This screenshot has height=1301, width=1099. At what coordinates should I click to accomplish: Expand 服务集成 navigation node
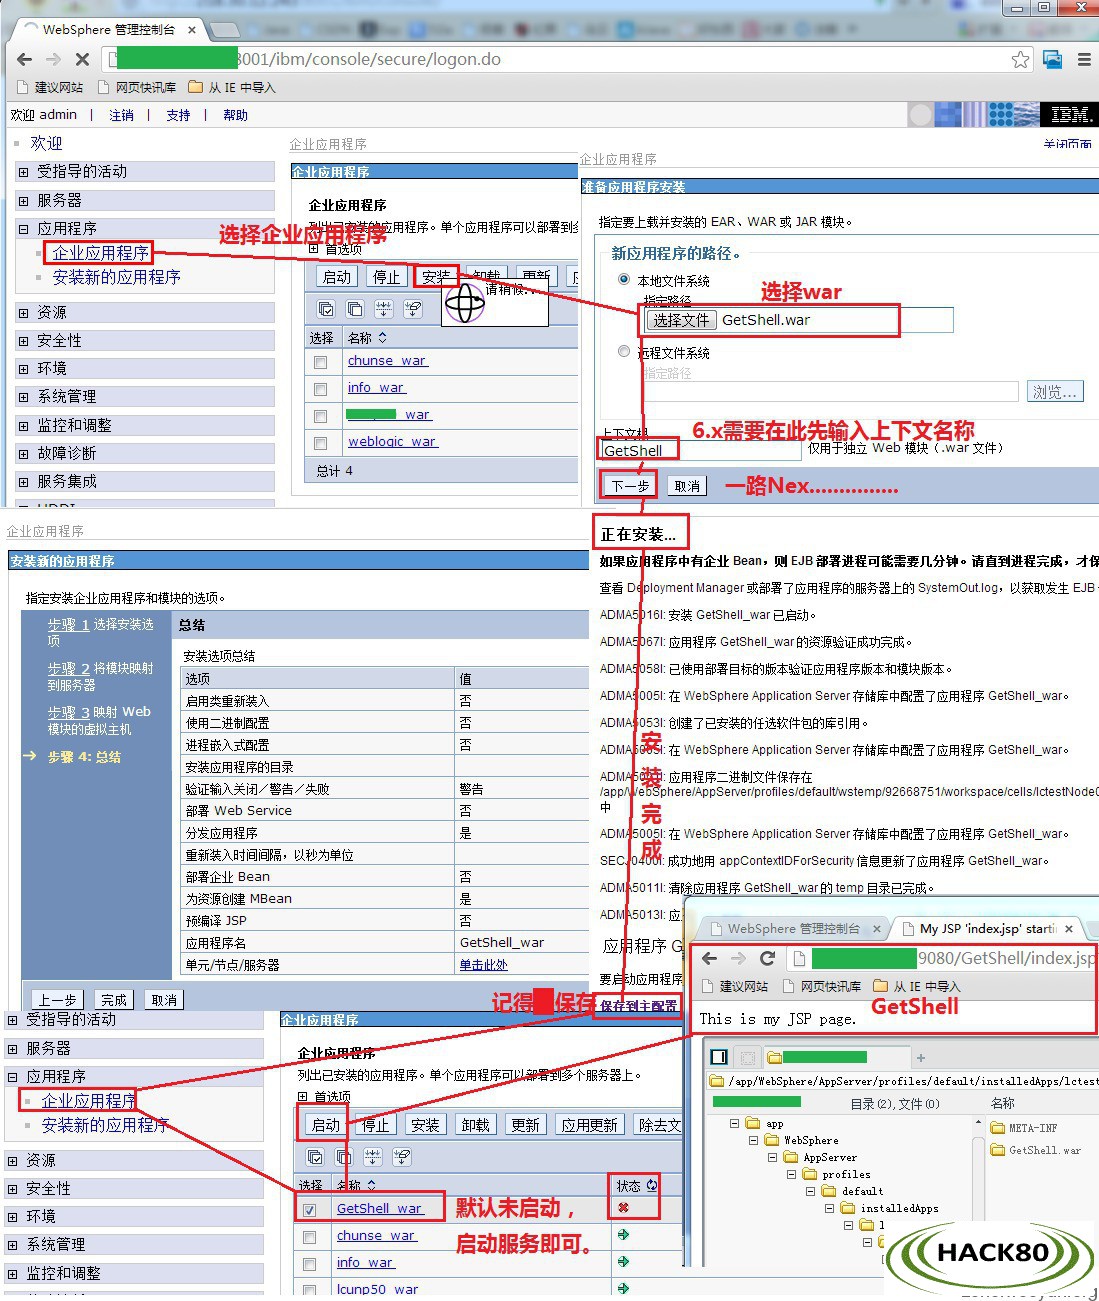click(x=23, y=482)
